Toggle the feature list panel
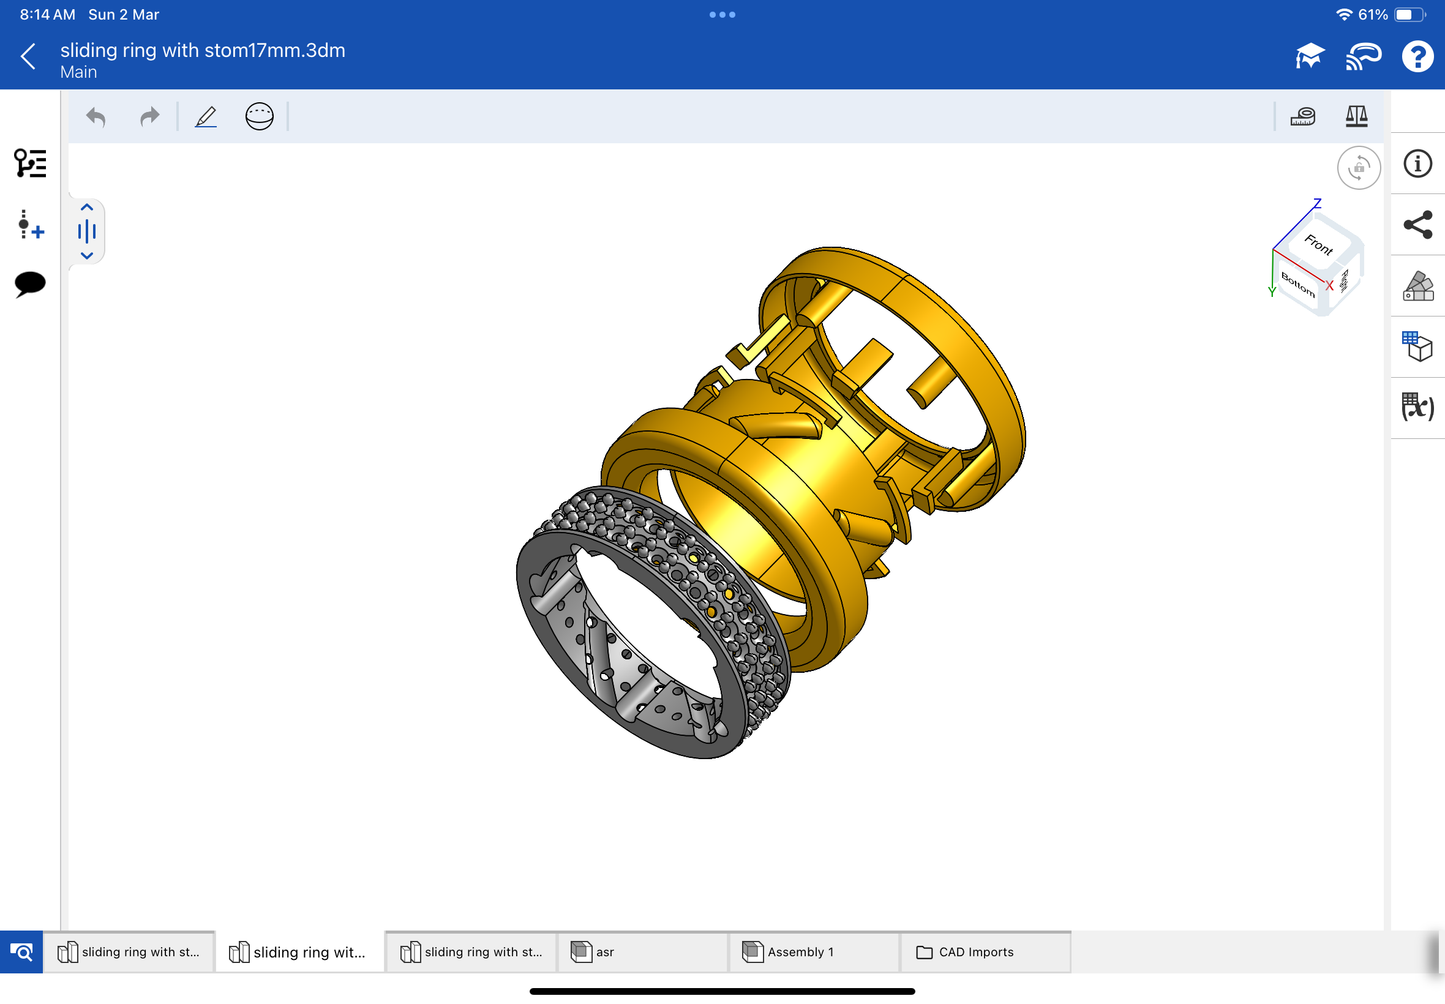 pos(30,163)
